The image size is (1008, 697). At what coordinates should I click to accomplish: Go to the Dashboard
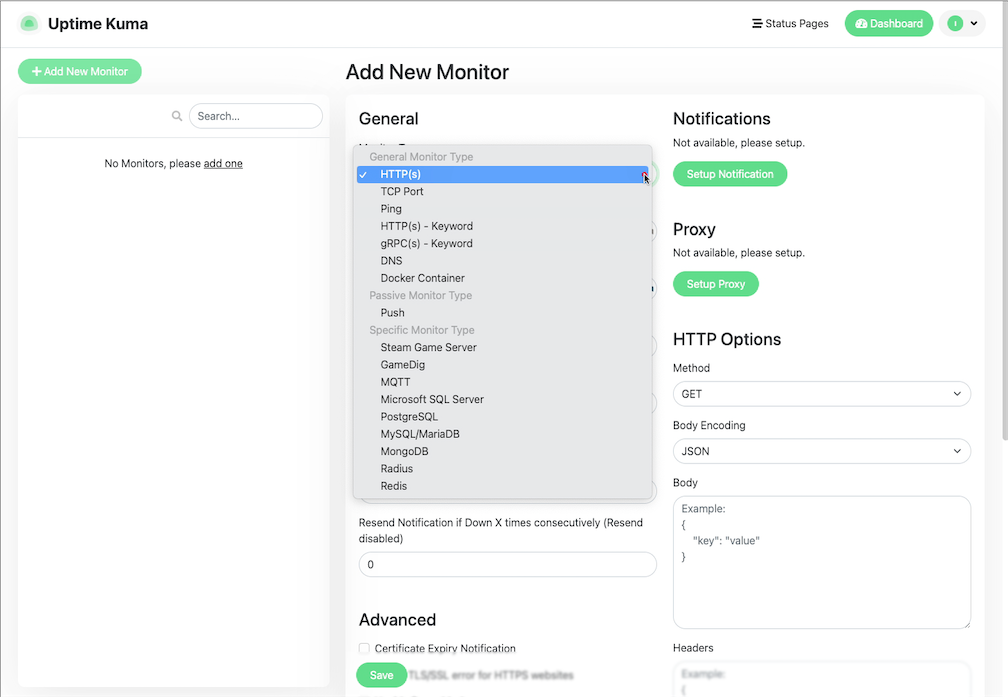click(x=888, y=24)
